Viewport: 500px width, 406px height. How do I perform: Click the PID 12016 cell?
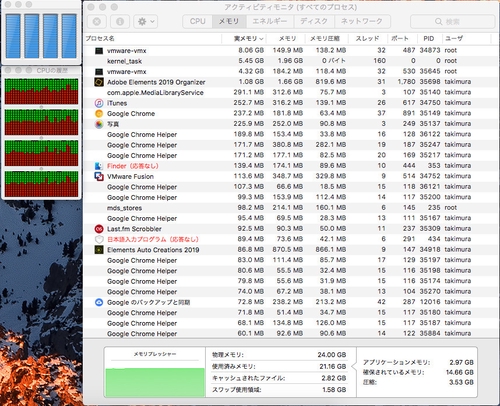click(430, 302)
